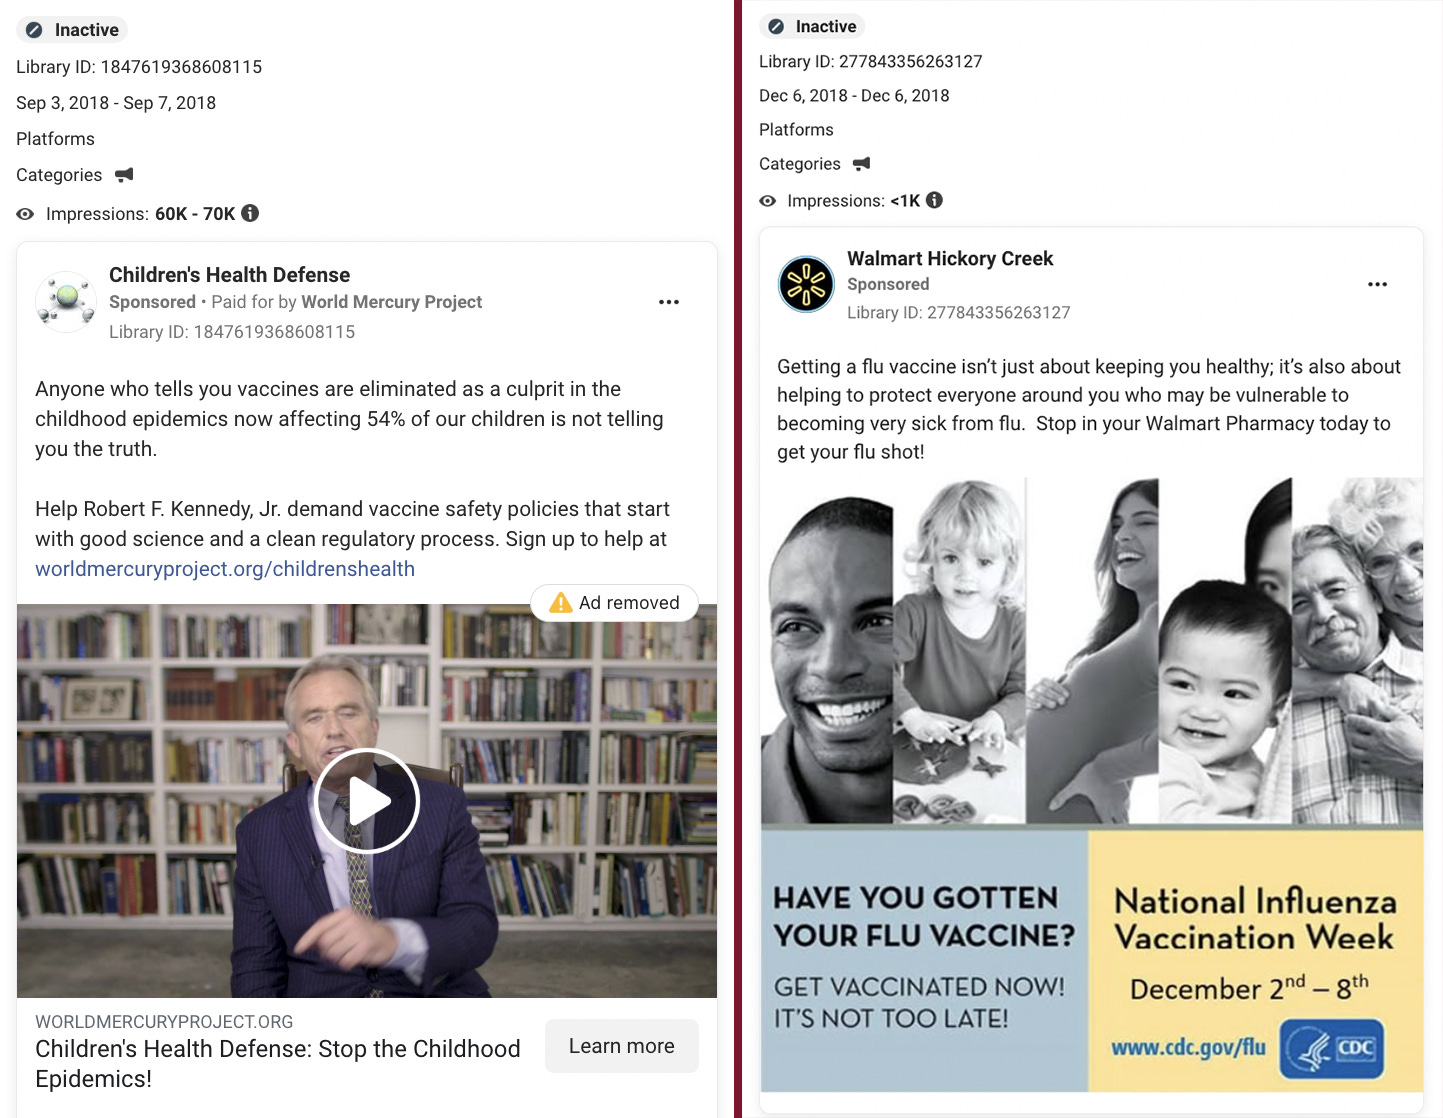Click megaphone category icon in right ad

[861, 164]
